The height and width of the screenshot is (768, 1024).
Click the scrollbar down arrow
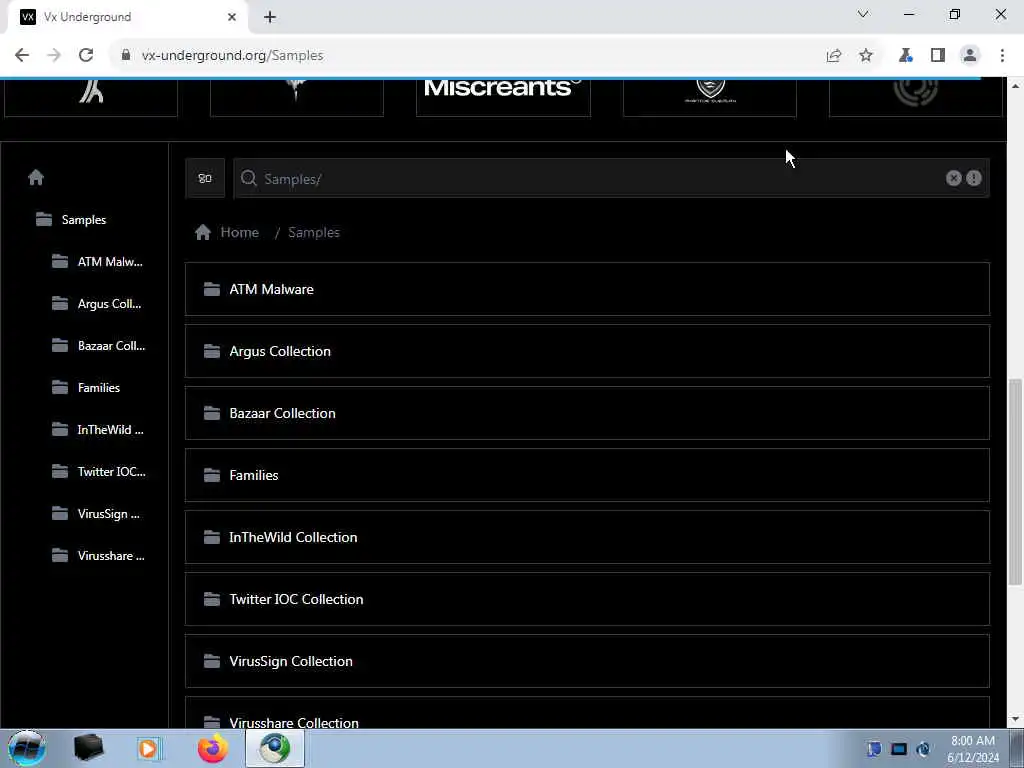(x=1015, y=720)
